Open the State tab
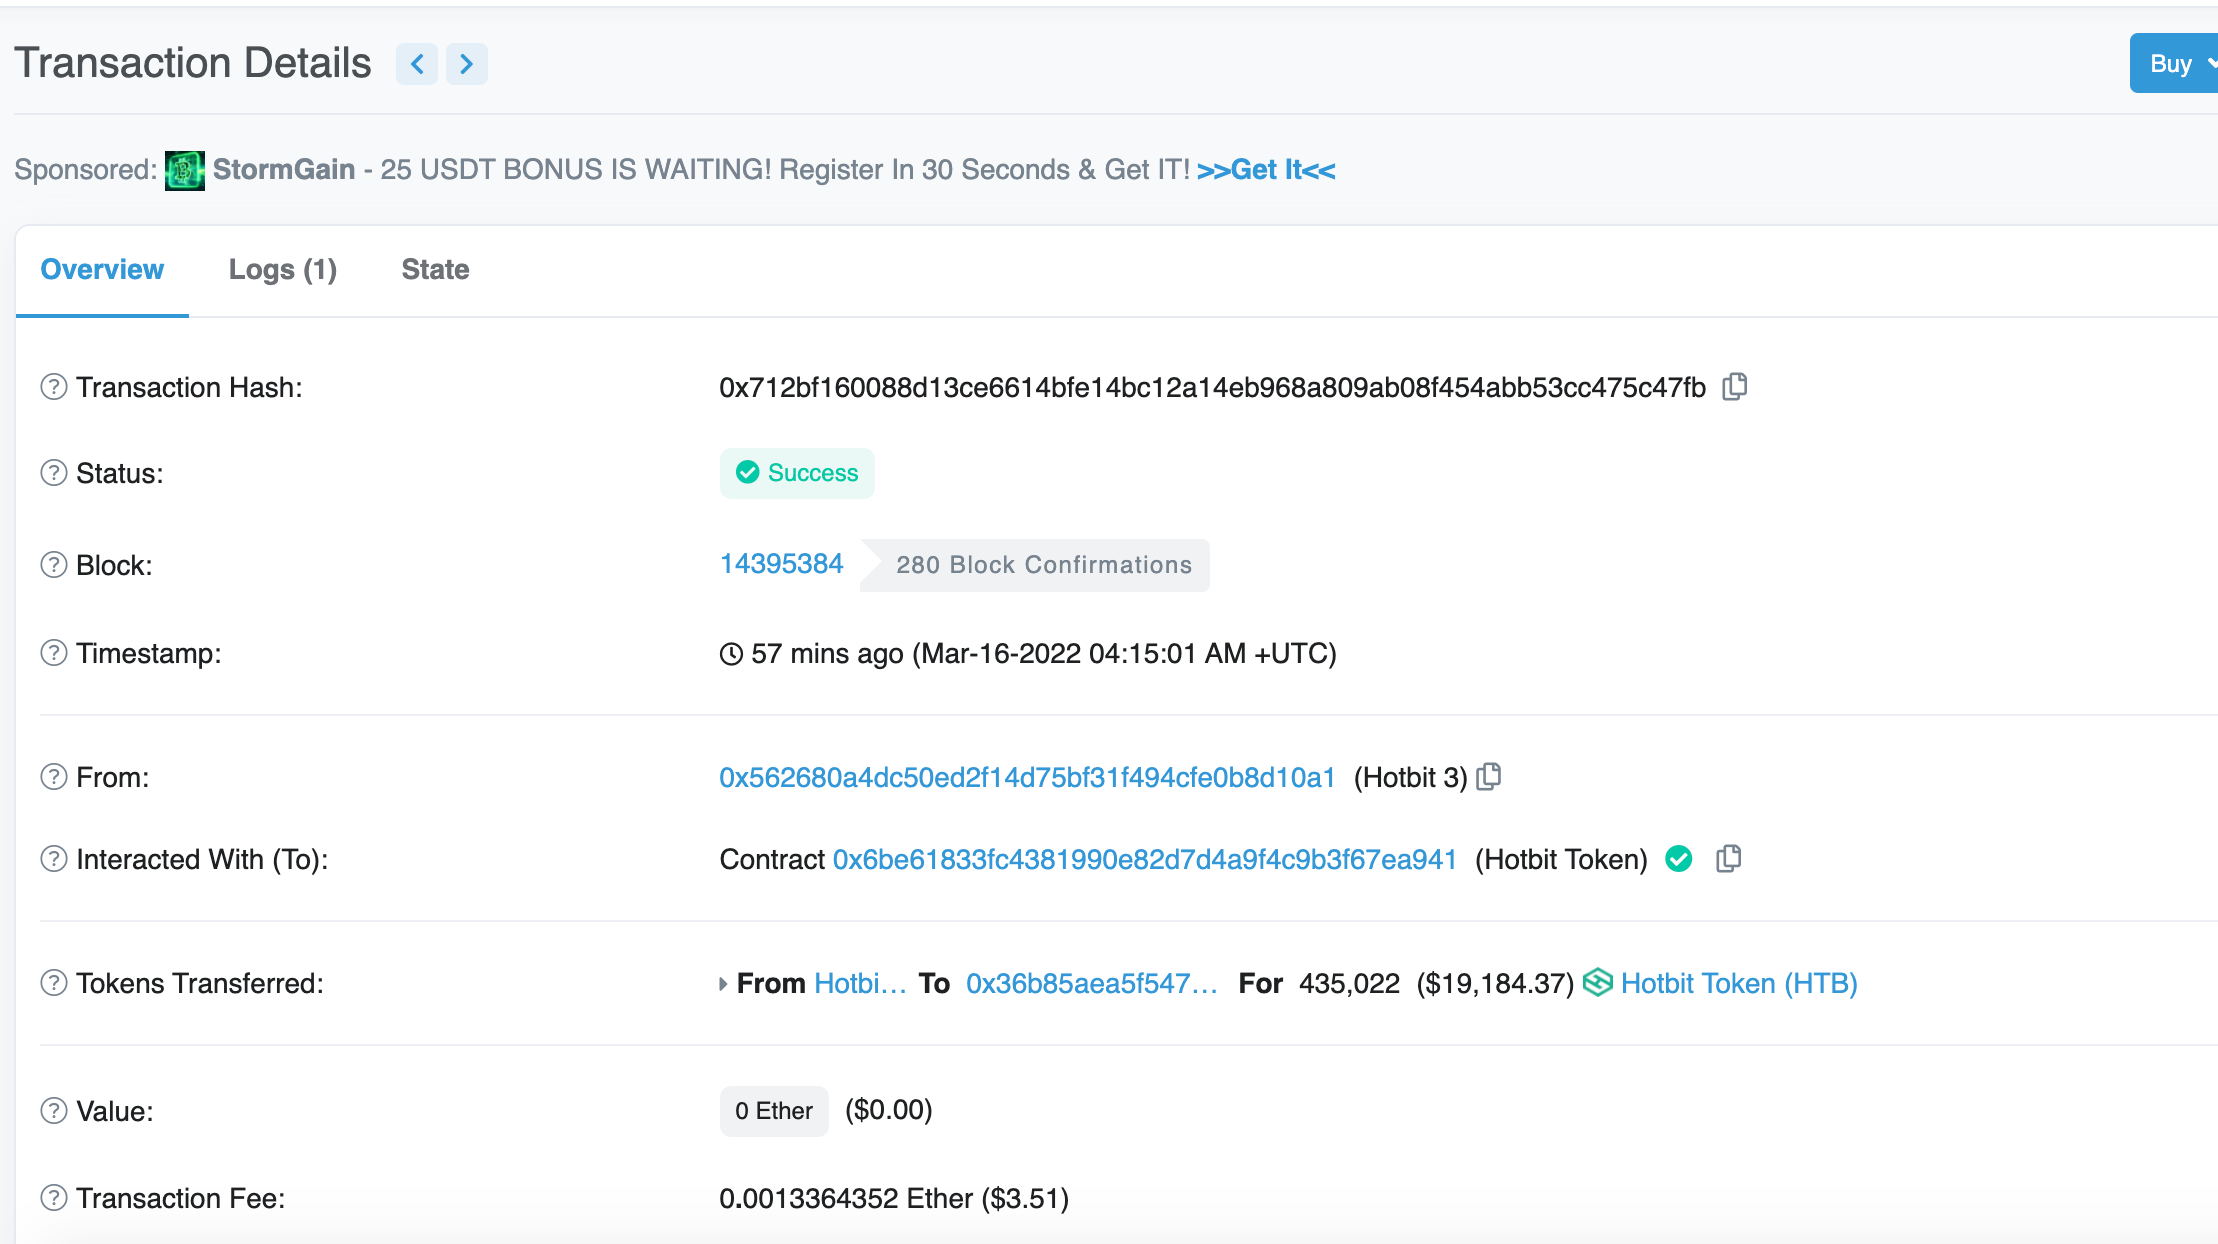Viewport: 2218px width, 1244px height. pos(435,270)
